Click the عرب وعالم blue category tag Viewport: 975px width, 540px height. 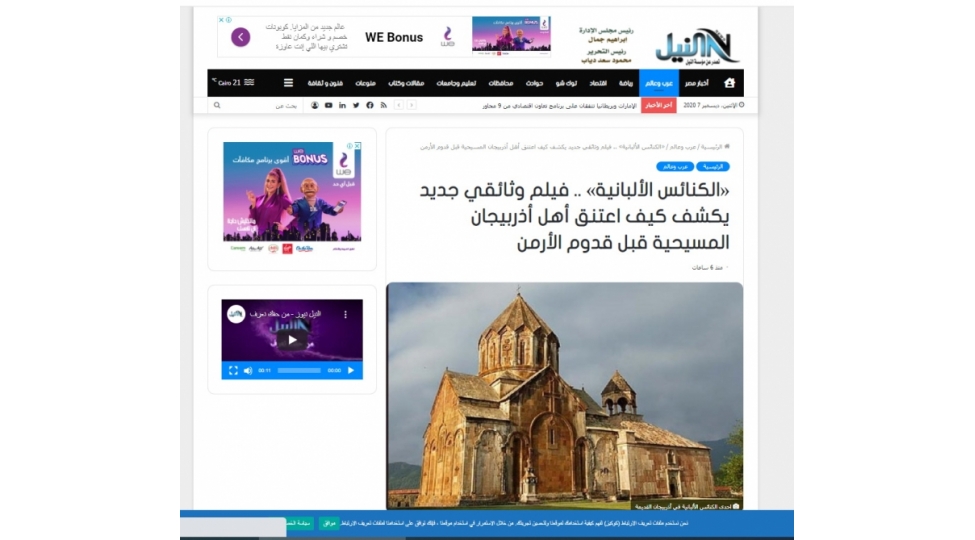click(675, 167)
